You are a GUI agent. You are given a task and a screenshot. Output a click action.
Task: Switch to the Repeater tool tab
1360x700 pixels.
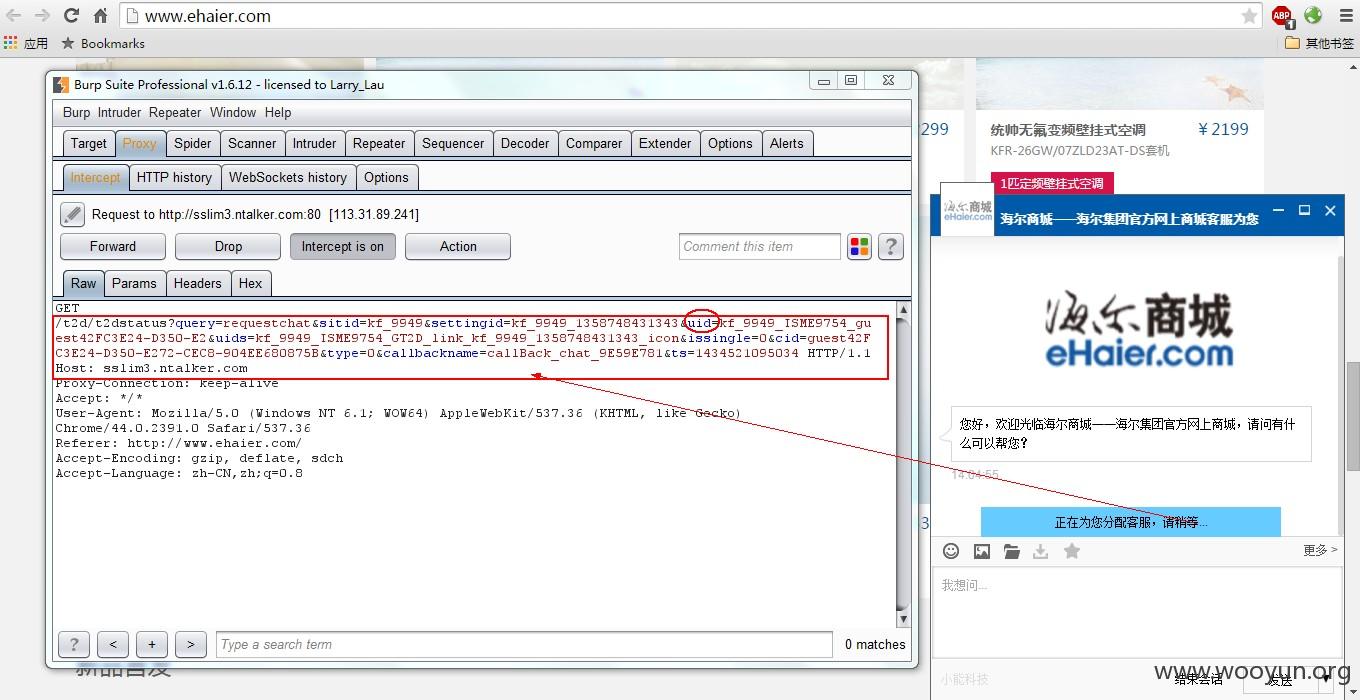(379, 144)
